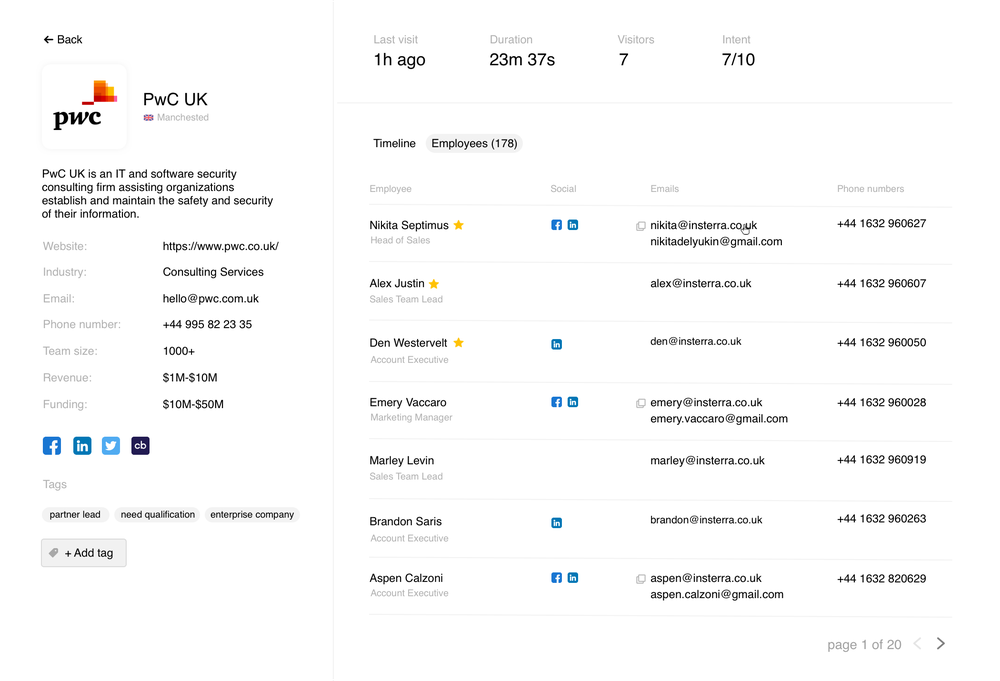Open PwC UK Twitter profile icon
Image resolution: width=1000 pixels, height=681 pixels.
(x=111, y=446)
